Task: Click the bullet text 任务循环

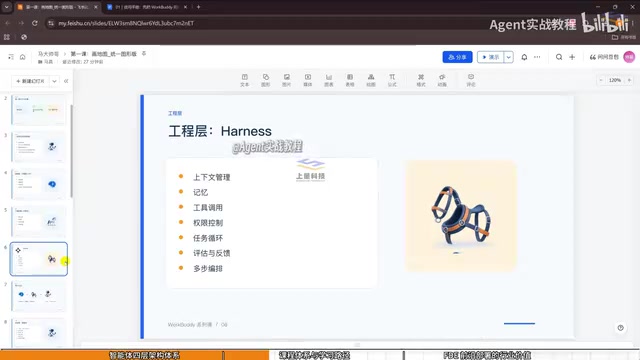Action: pyautogui.click(x=208, y=238)
